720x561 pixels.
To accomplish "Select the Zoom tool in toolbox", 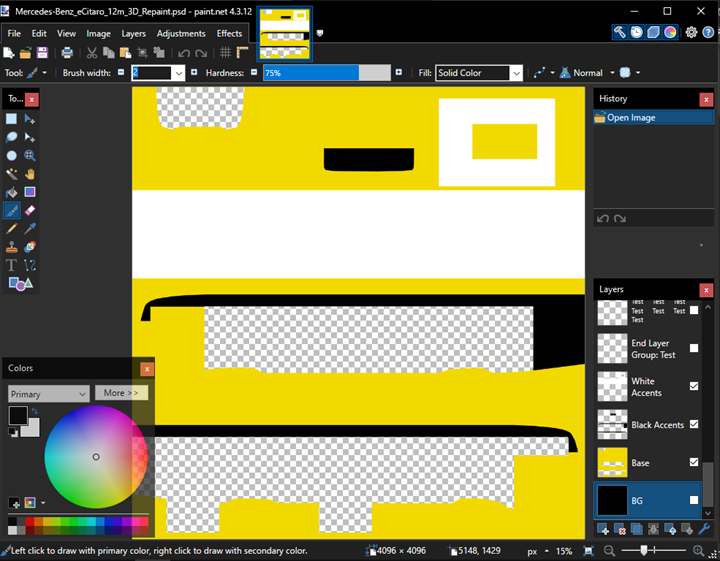I will click(x=30, y=156).
